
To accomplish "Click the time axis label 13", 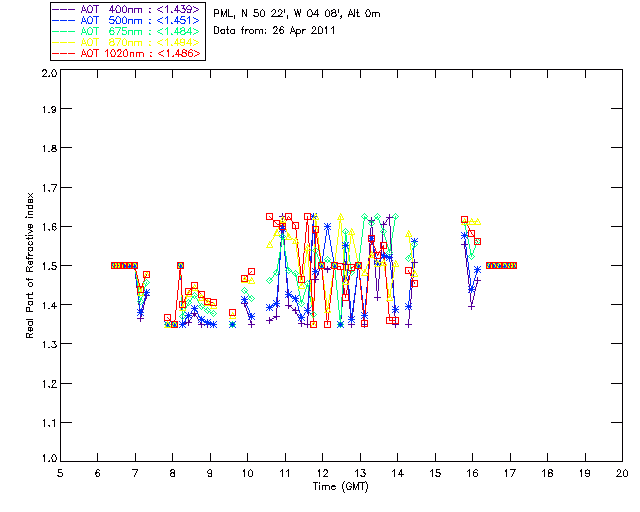I will pos(360,473).
